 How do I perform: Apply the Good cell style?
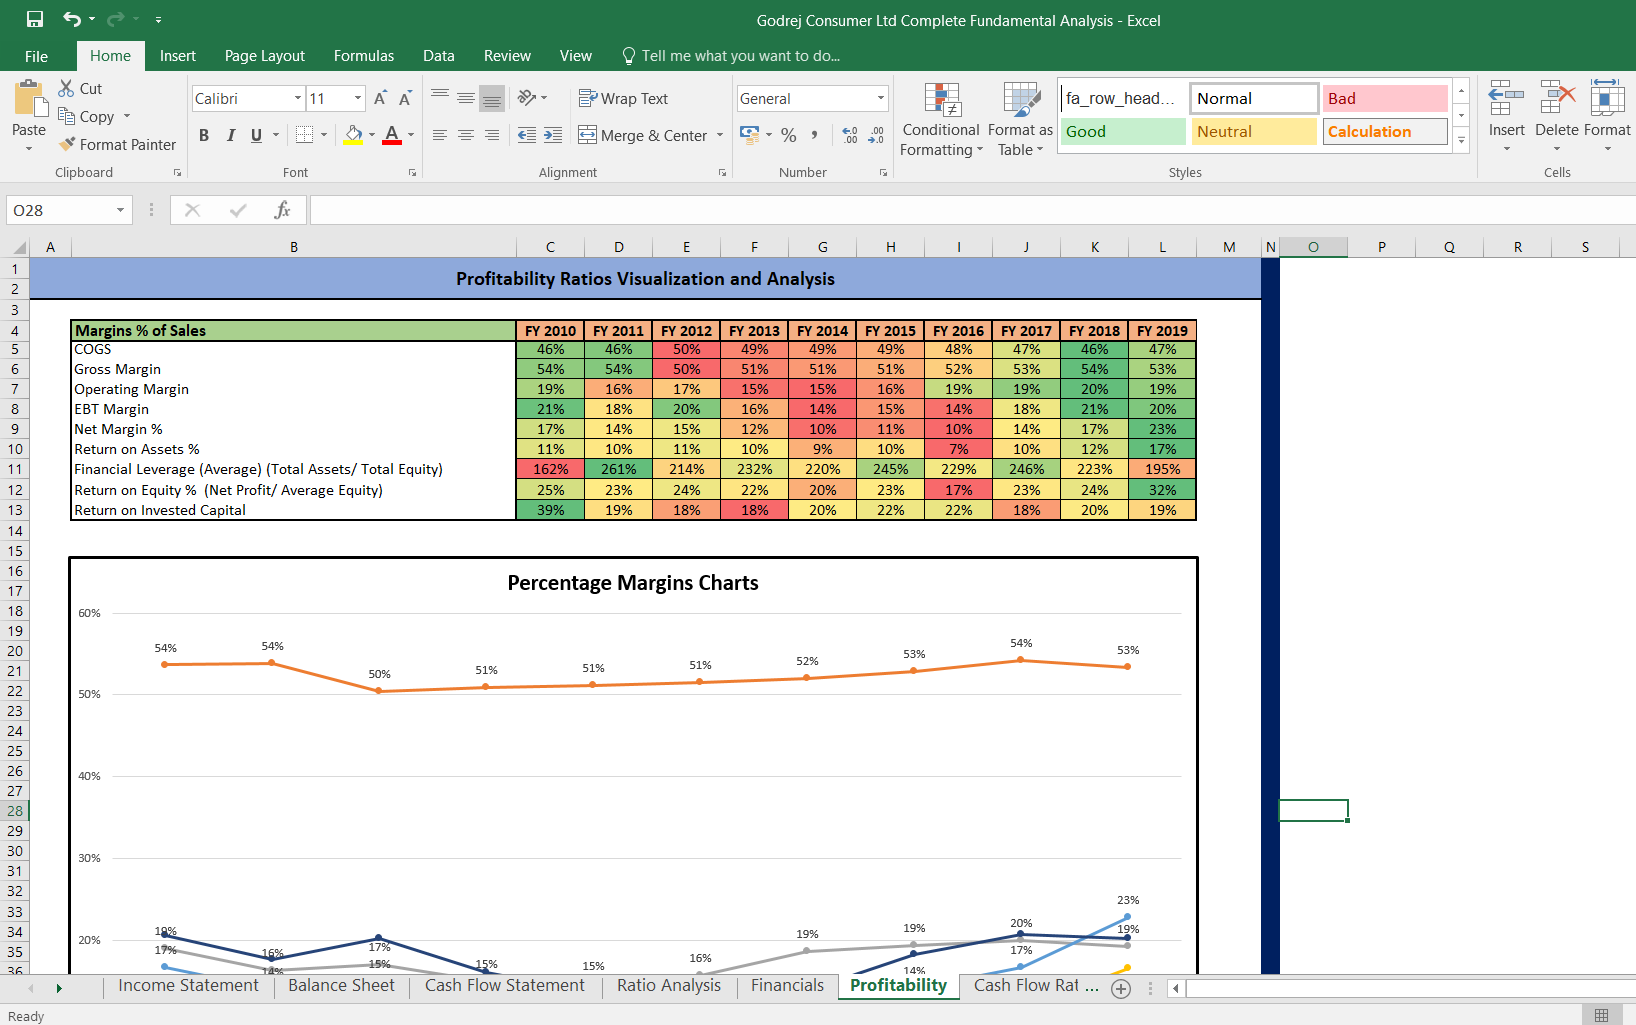pyautogui.click(x=1122, y=131)
